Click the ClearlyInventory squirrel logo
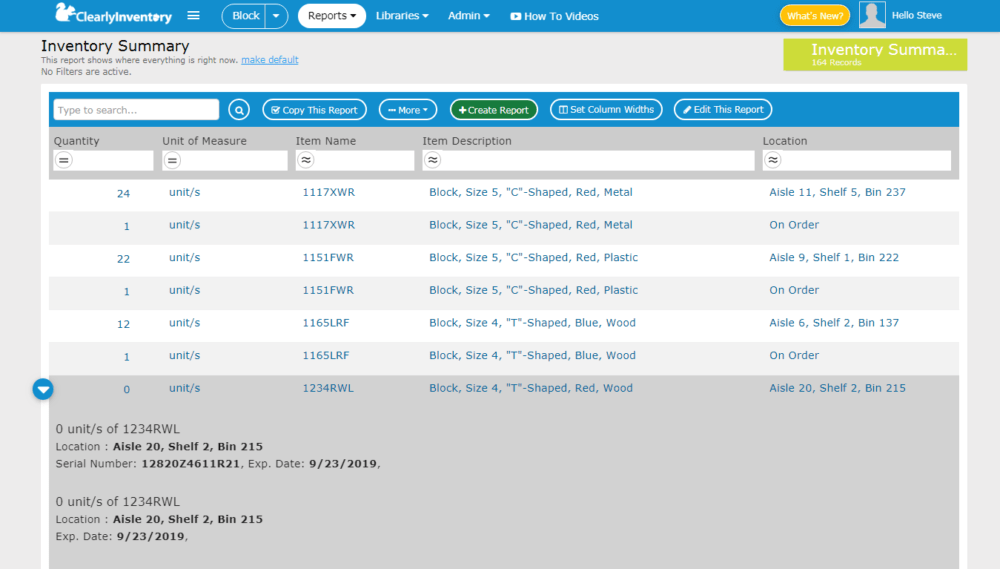The height and width of the screenshot is (569, 1000). point(114,14)
